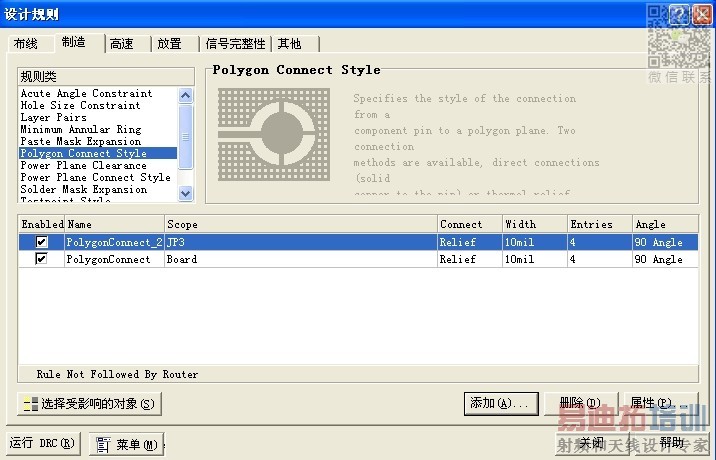Click the Width column header
This screenshot has width=716, height=460.
pos(535,224)
